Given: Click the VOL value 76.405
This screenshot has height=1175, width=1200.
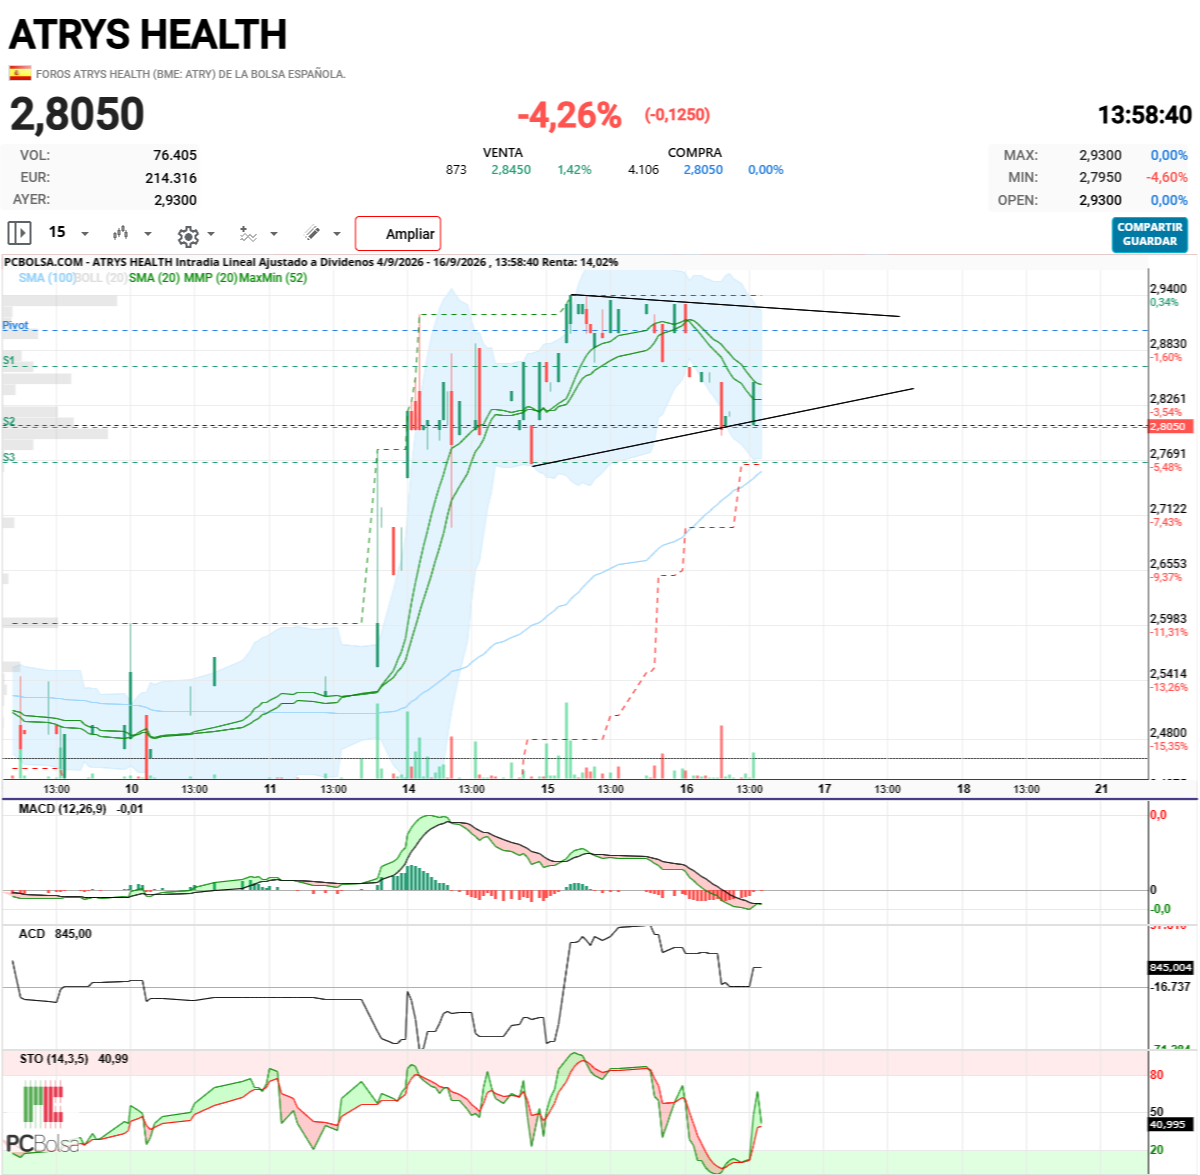Looking at the screenshot, I should [x=175, y=155].
